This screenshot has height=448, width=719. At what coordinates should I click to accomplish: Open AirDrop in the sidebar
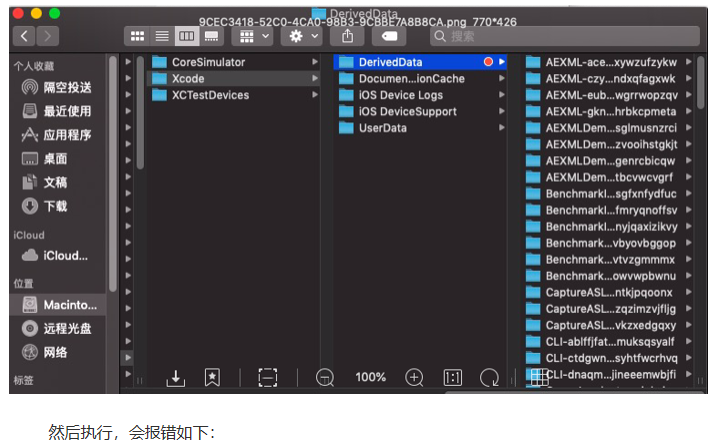57,87
